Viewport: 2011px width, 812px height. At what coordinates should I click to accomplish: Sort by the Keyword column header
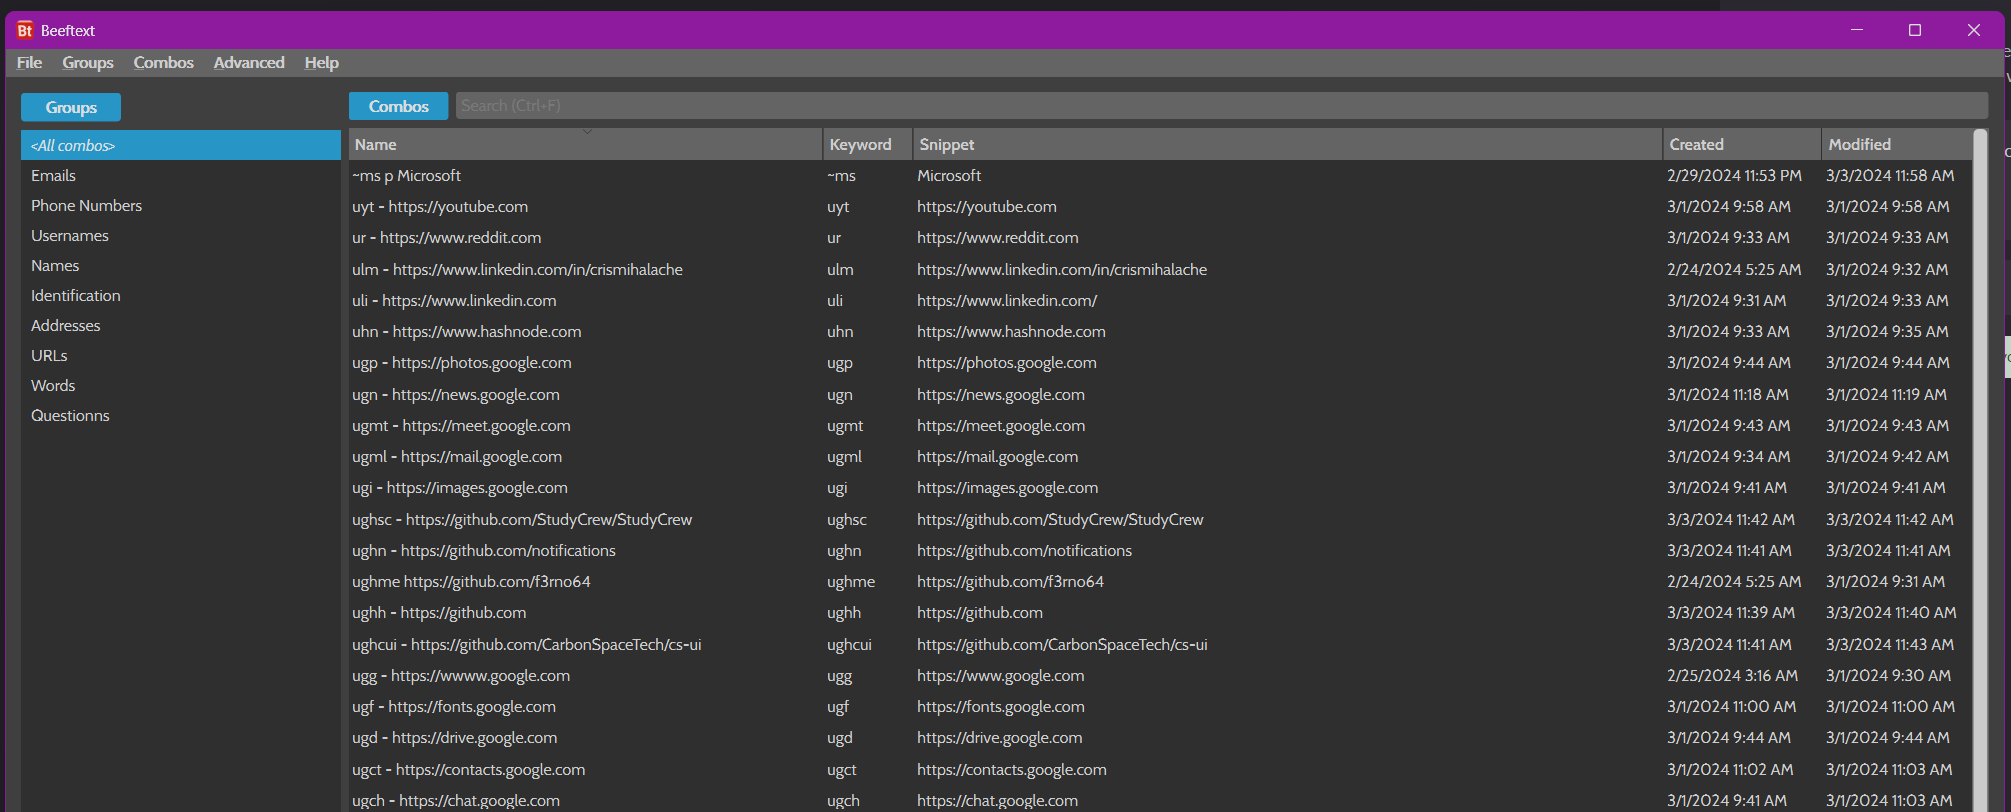click(x=868, y=144)
